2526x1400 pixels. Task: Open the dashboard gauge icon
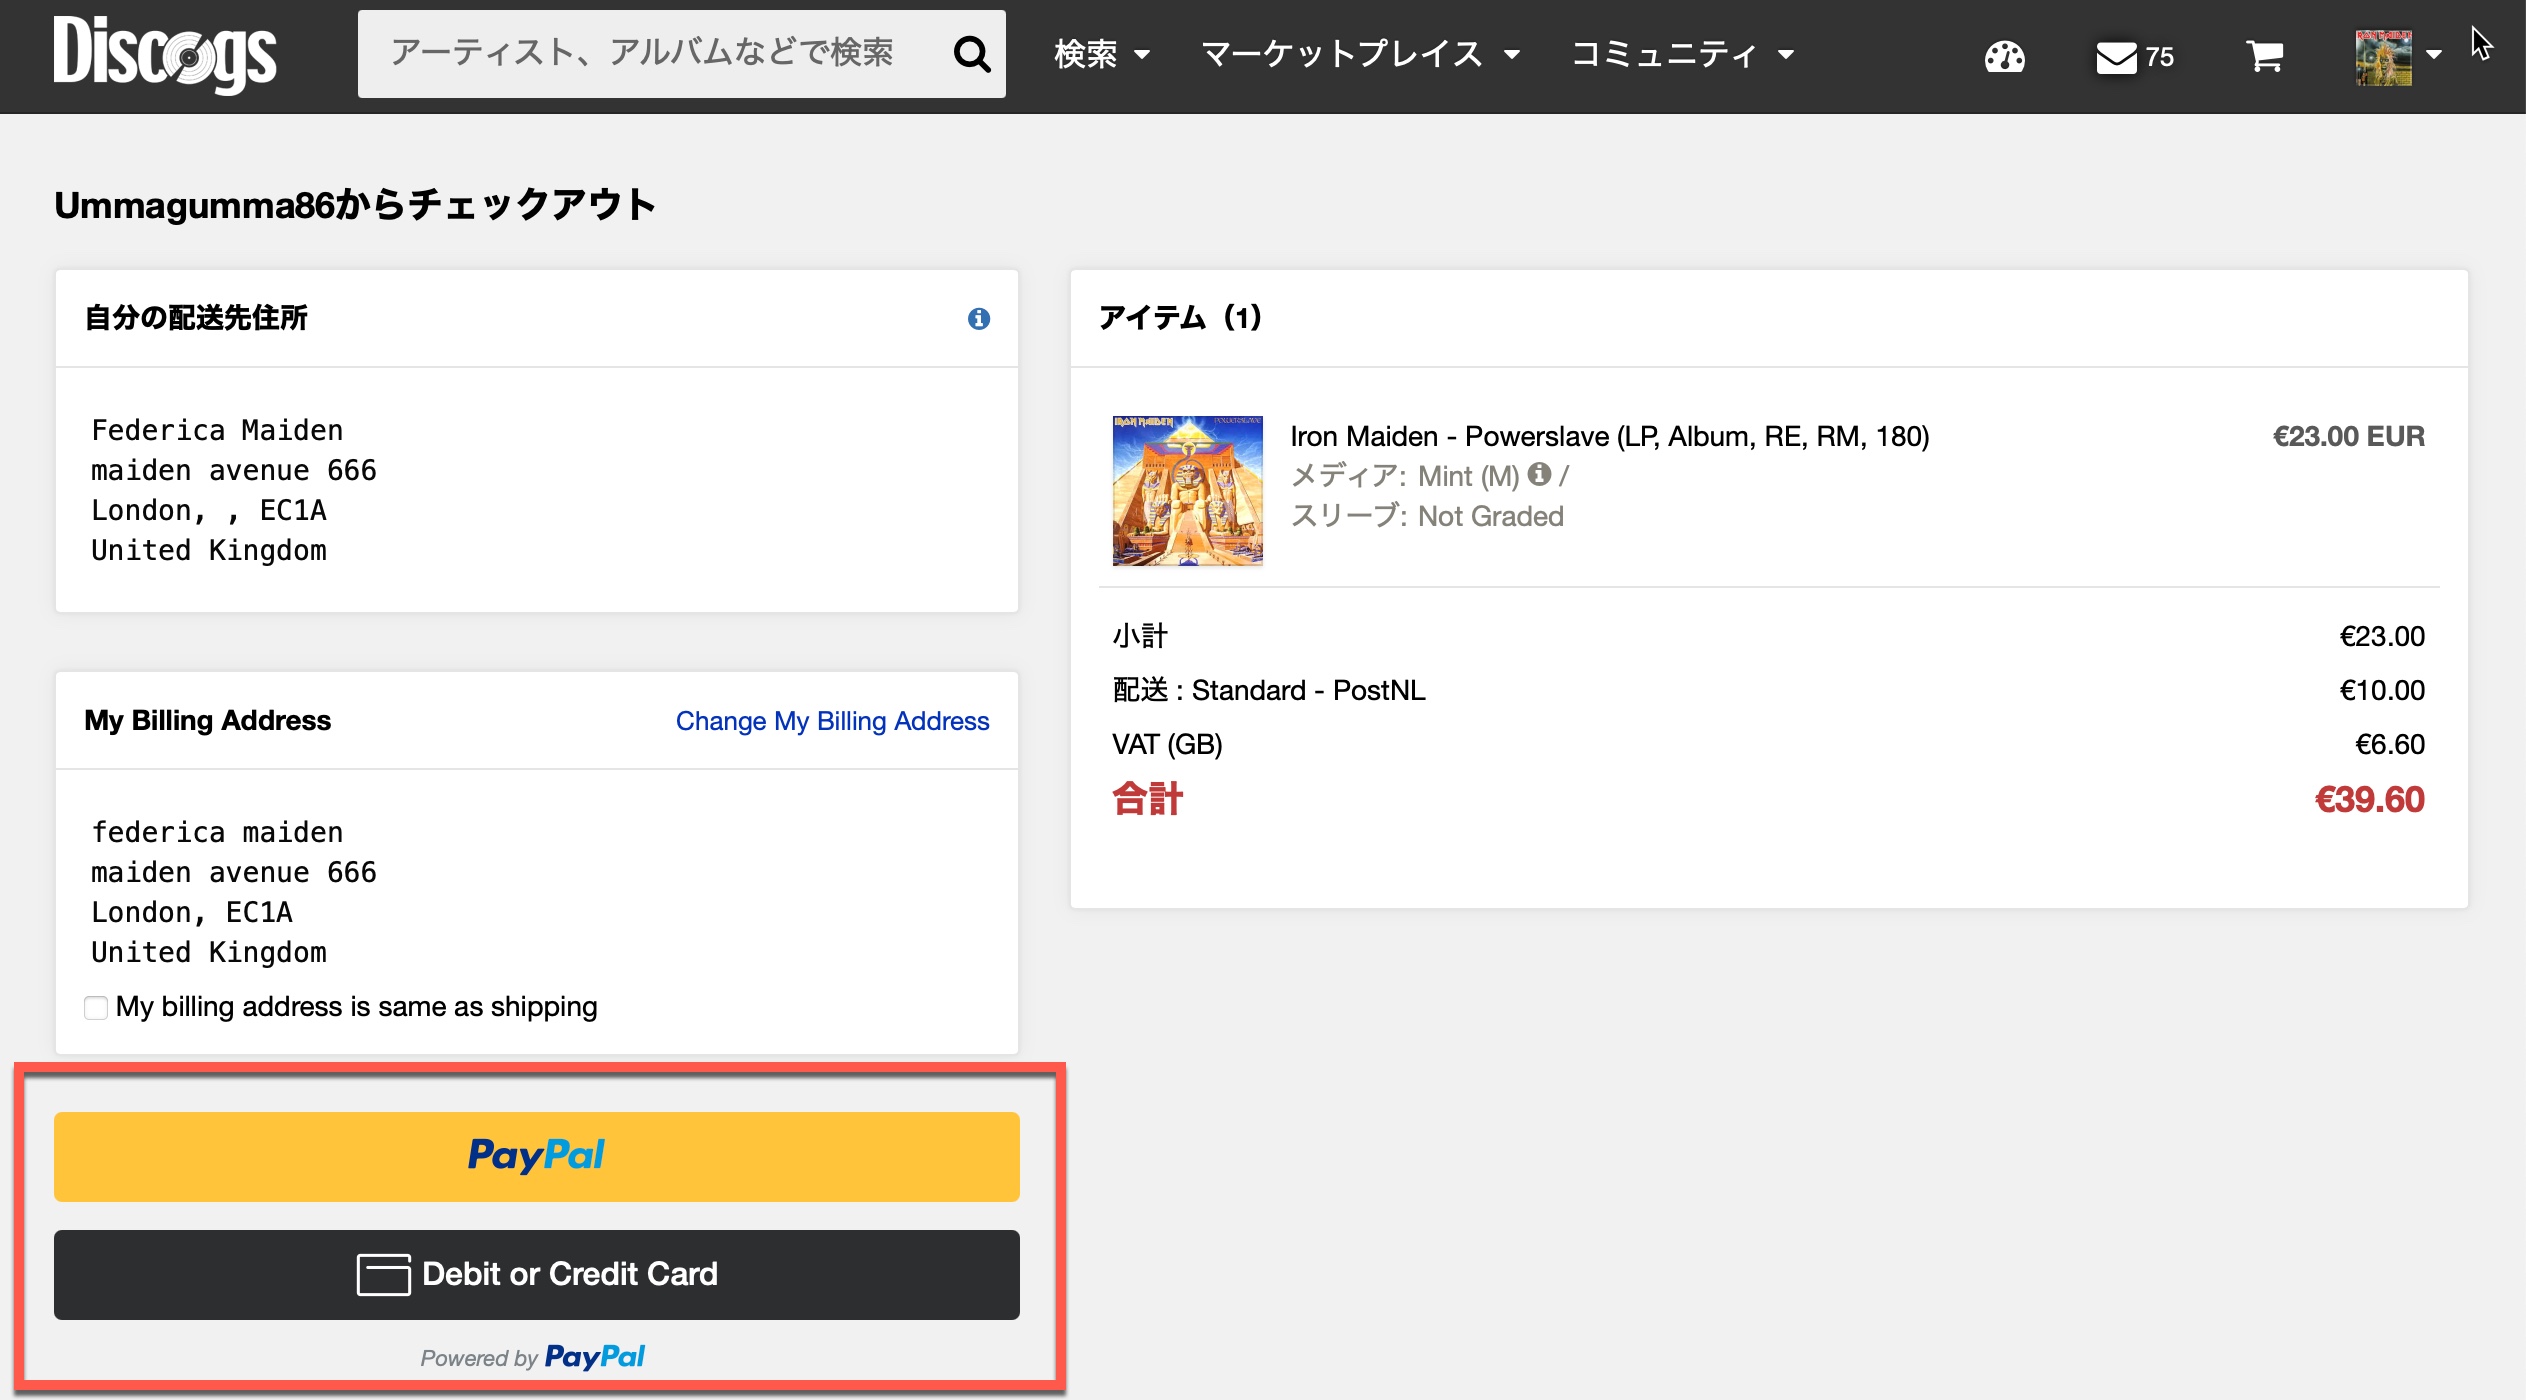[x=2004, y=57]
